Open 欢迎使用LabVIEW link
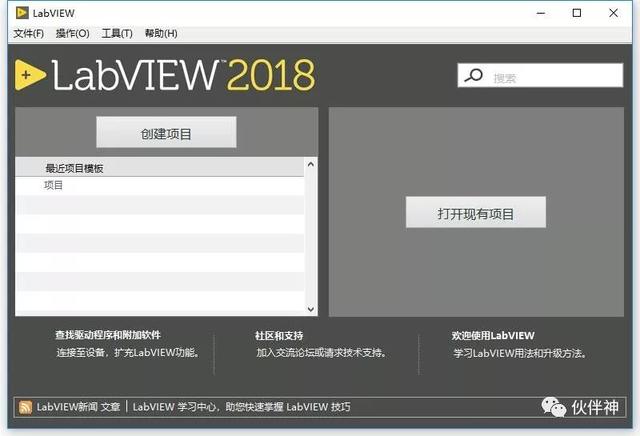Viewport: 640px width, 436px height. point(493,336)
